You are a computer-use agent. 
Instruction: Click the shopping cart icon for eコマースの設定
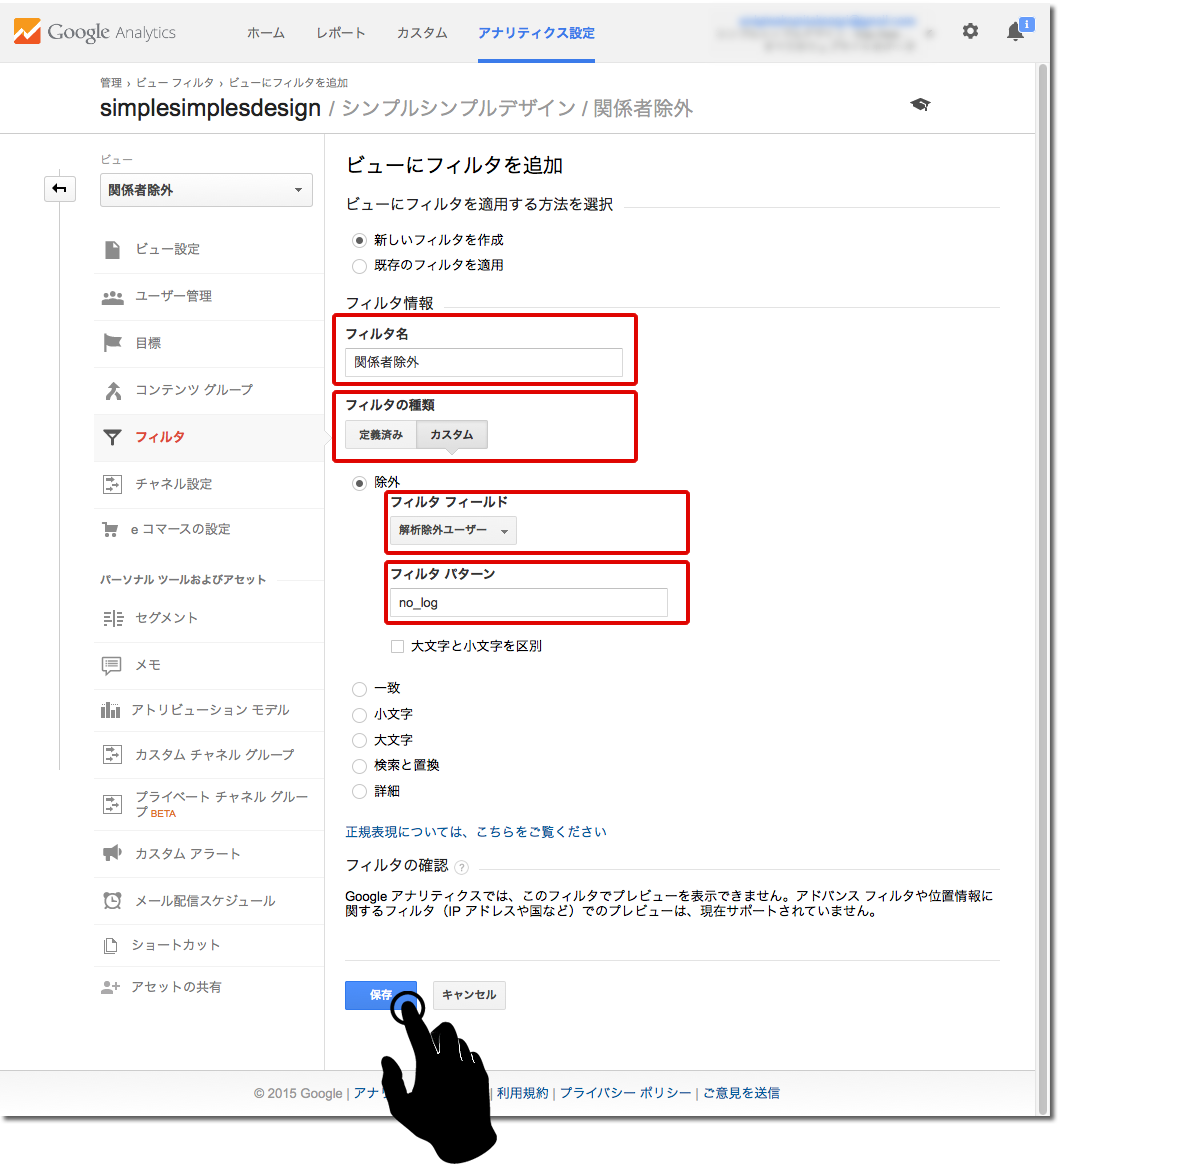111,529
